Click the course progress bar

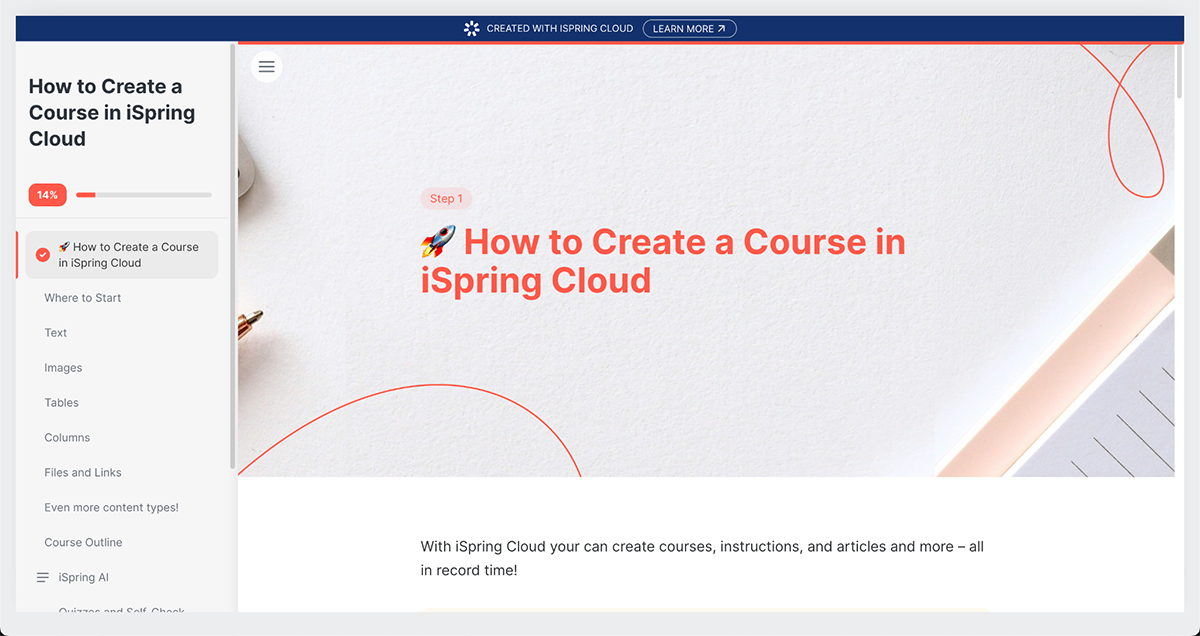143,195
